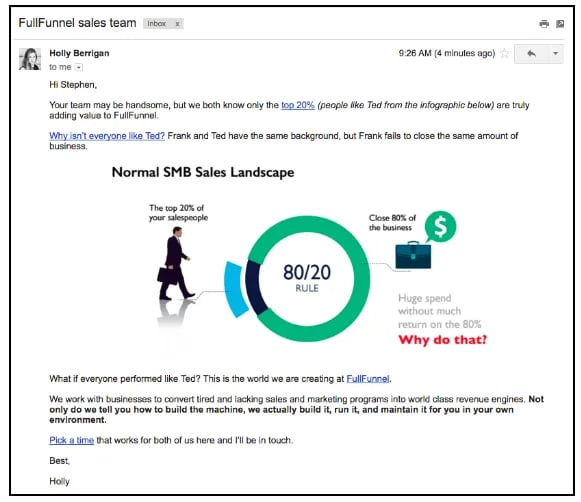Click the walking businessman figure
Image resolution: width=581 pixels, height=502 pixels.
(x=176, y=263)
